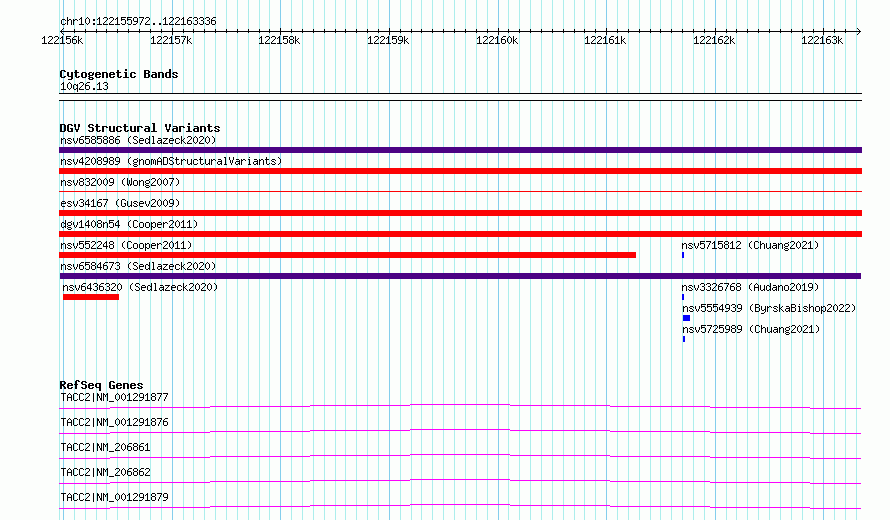Open the nsv832009 (Wong2007) variant label
Screen dimensions: 890x520
coord(120,182)
